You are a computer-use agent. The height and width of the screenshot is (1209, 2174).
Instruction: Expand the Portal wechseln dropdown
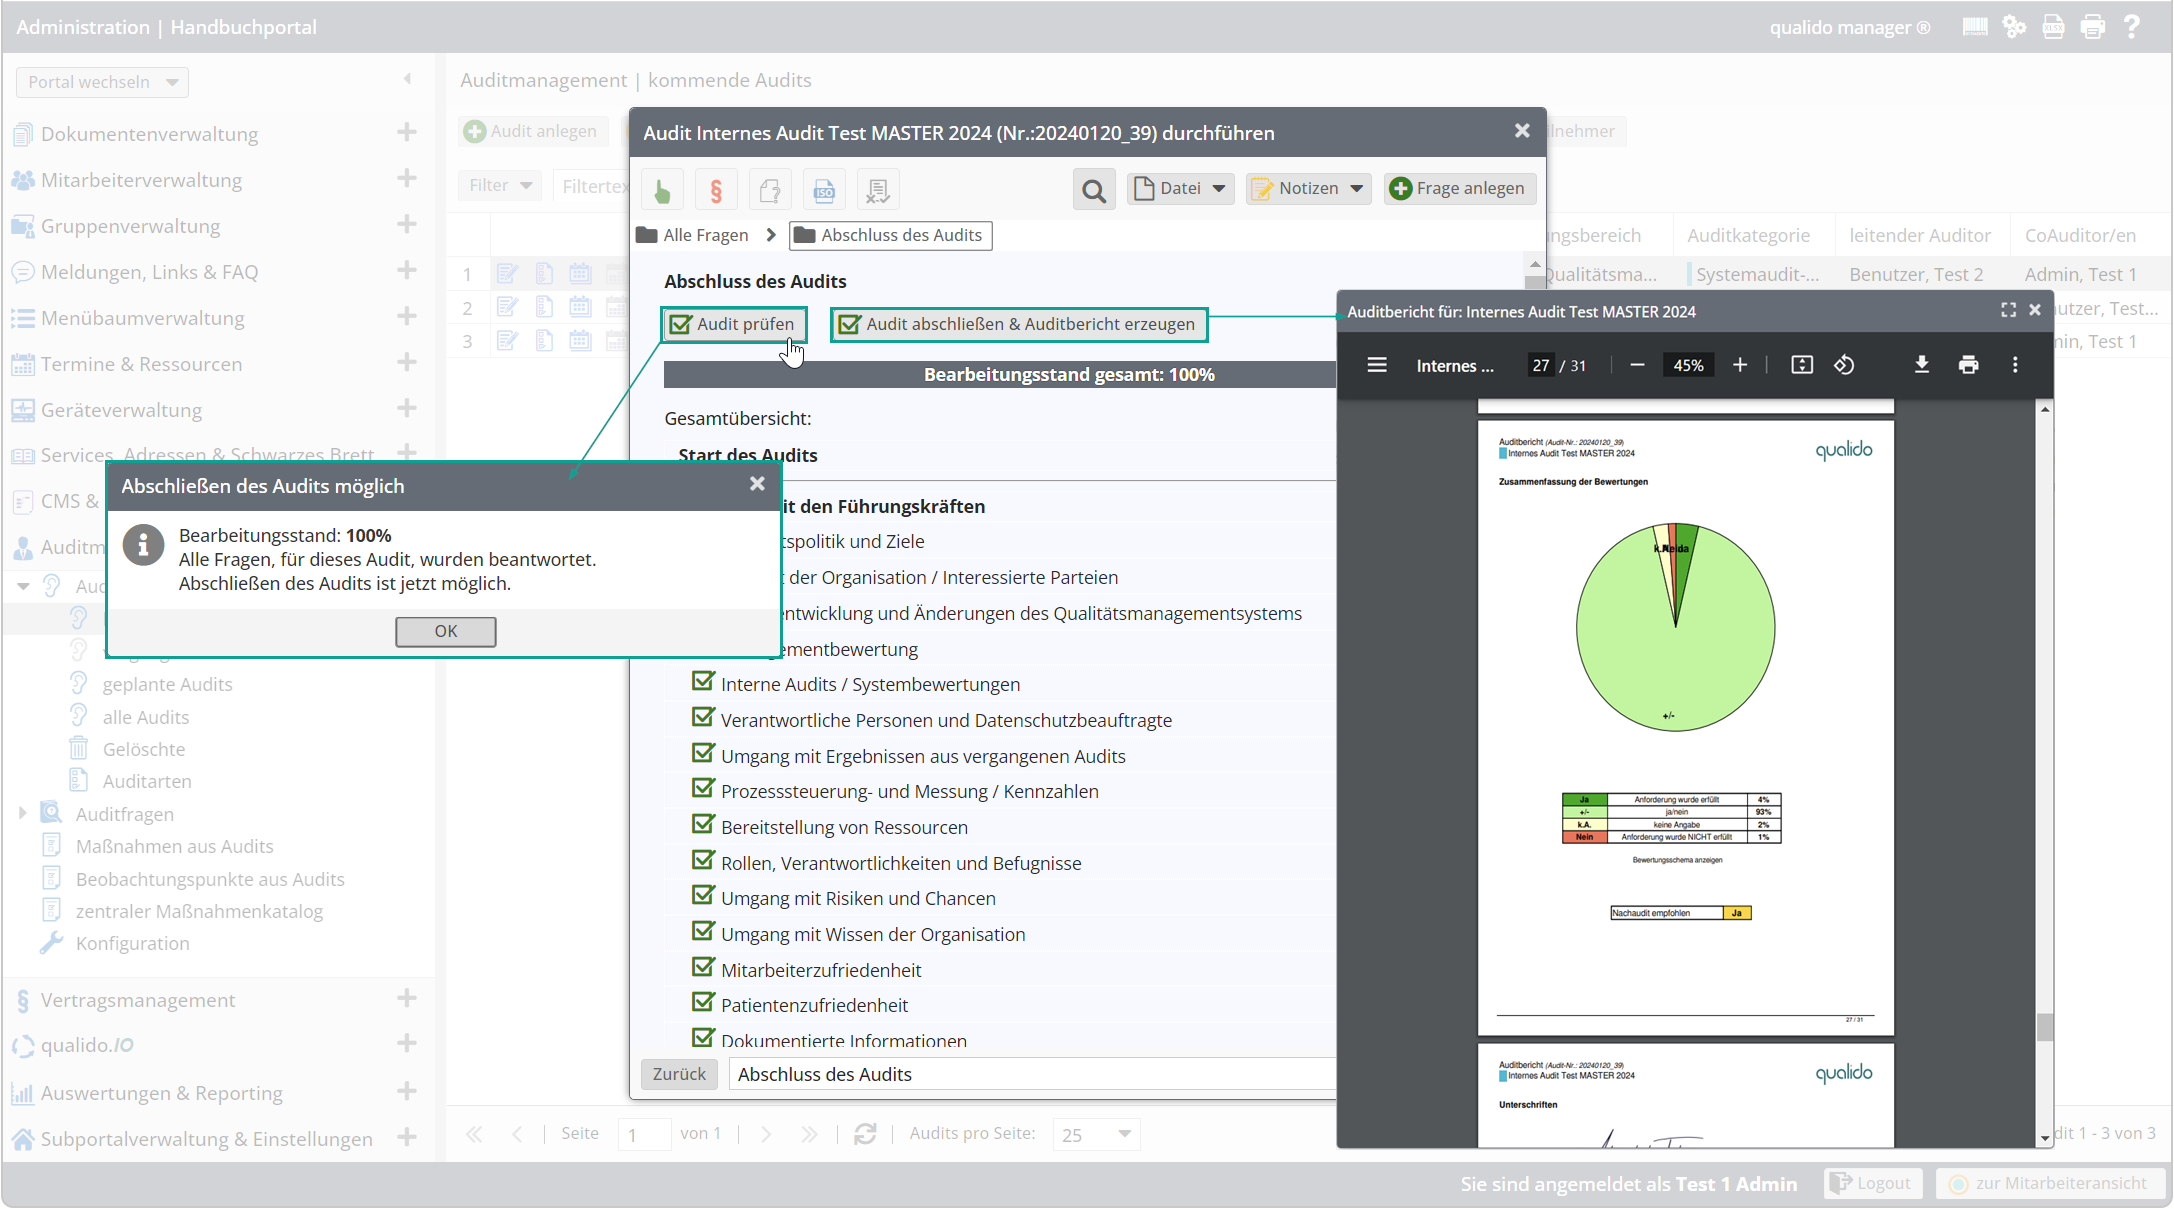pyautogui.click(x=102, y=82)
